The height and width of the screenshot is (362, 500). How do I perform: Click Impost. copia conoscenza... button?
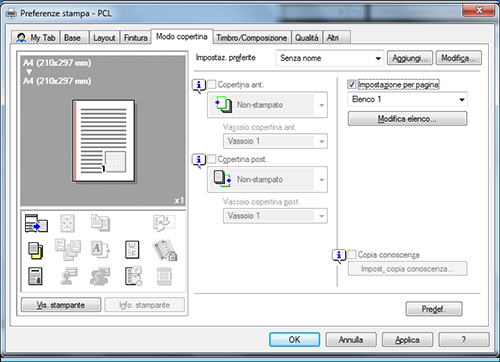point(407,269)
